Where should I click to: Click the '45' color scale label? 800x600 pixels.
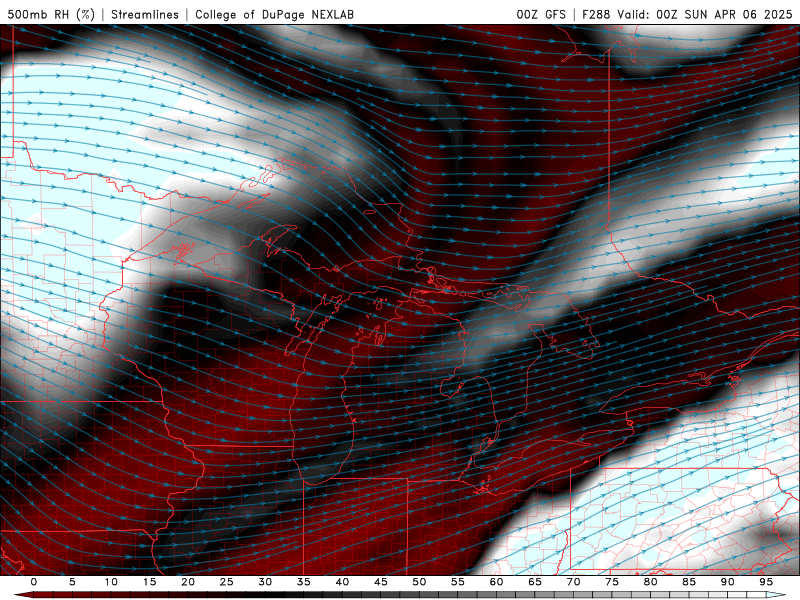(381, 582)
